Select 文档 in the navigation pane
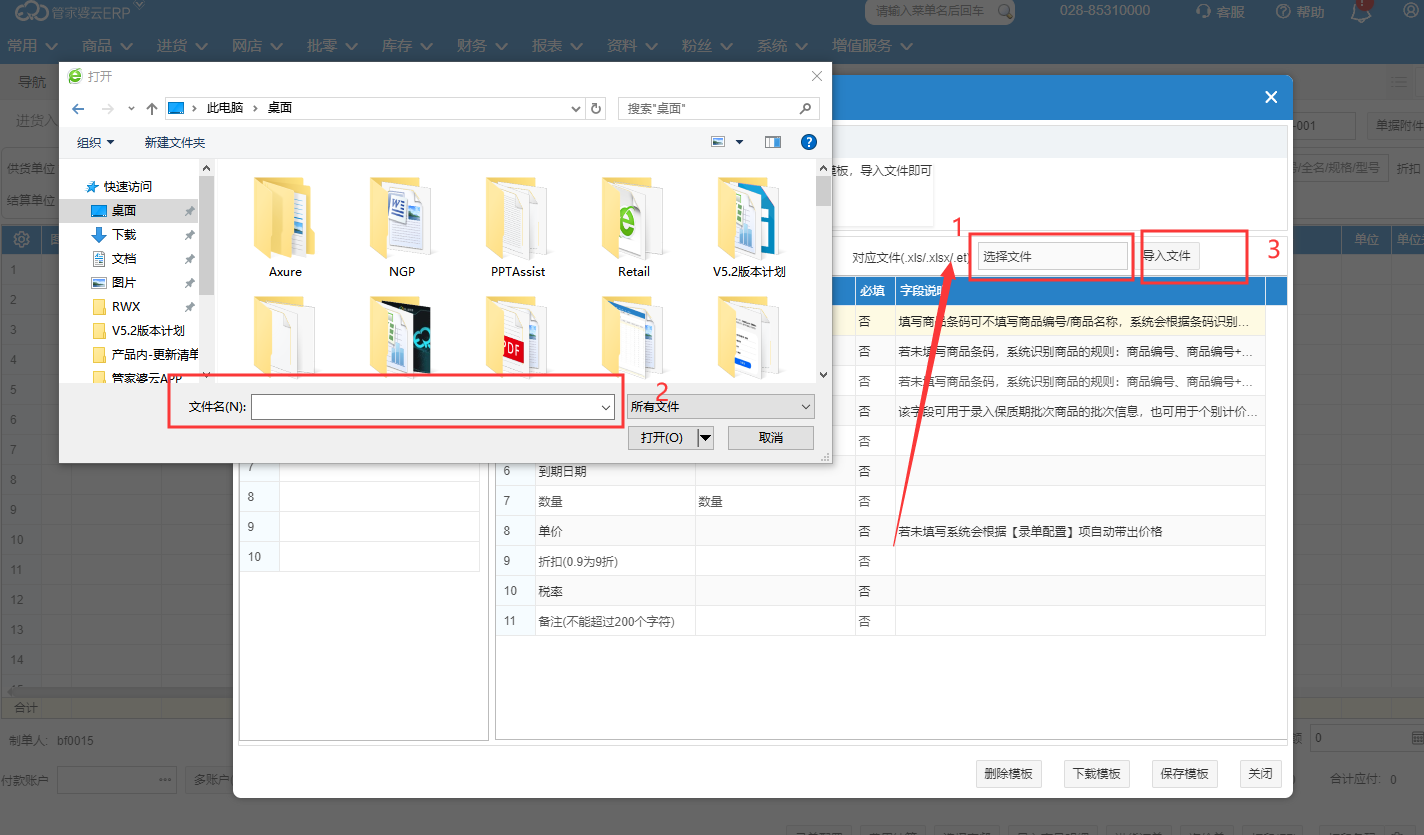This screenshot has height=835, width=1424. point(124,259)
